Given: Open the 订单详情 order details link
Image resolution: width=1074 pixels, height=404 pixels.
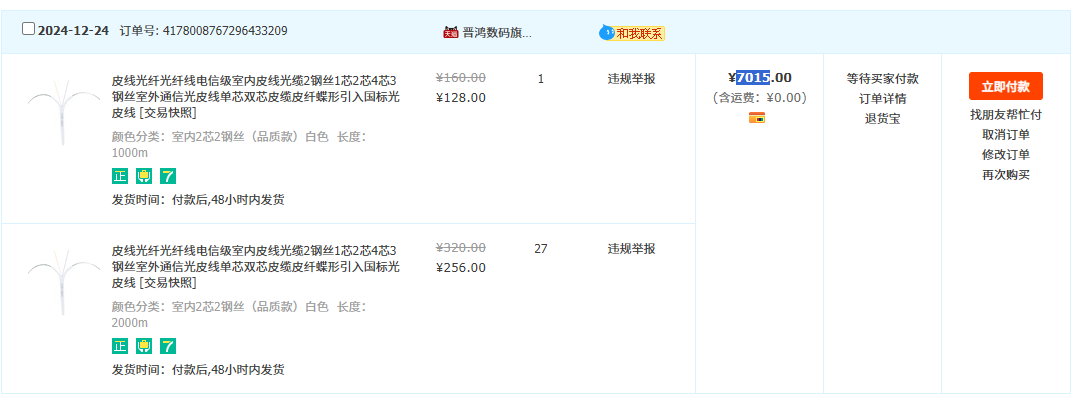Looking at the screenshot, I should coord(882,98).
